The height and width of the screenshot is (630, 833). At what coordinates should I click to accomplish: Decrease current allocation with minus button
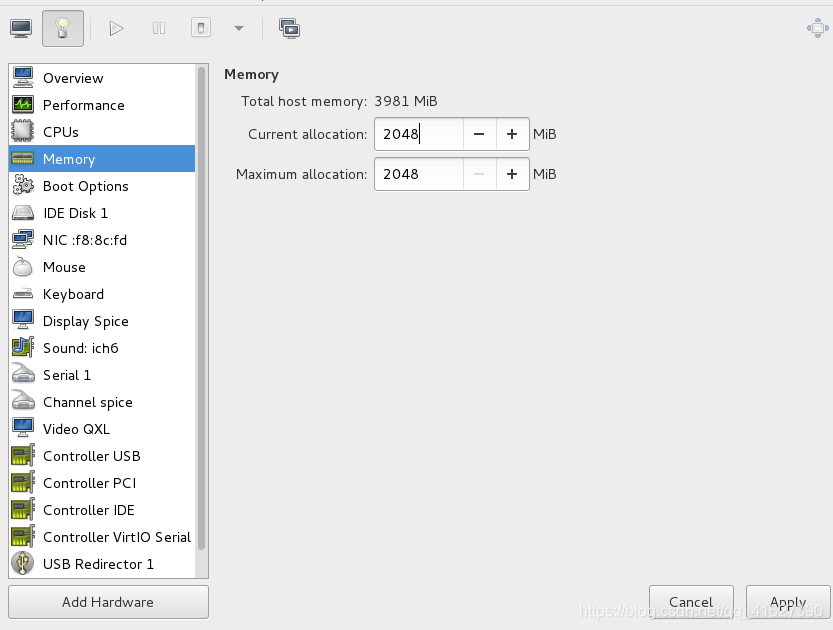(x=479, y=134)
